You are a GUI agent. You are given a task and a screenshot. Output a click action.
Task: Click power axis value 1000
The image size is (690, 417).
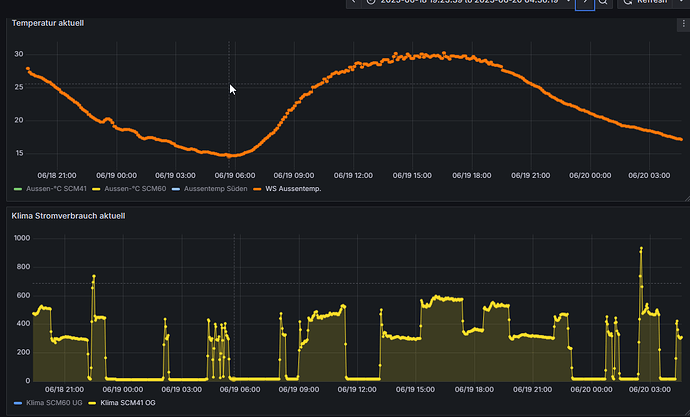coord(22,238)
